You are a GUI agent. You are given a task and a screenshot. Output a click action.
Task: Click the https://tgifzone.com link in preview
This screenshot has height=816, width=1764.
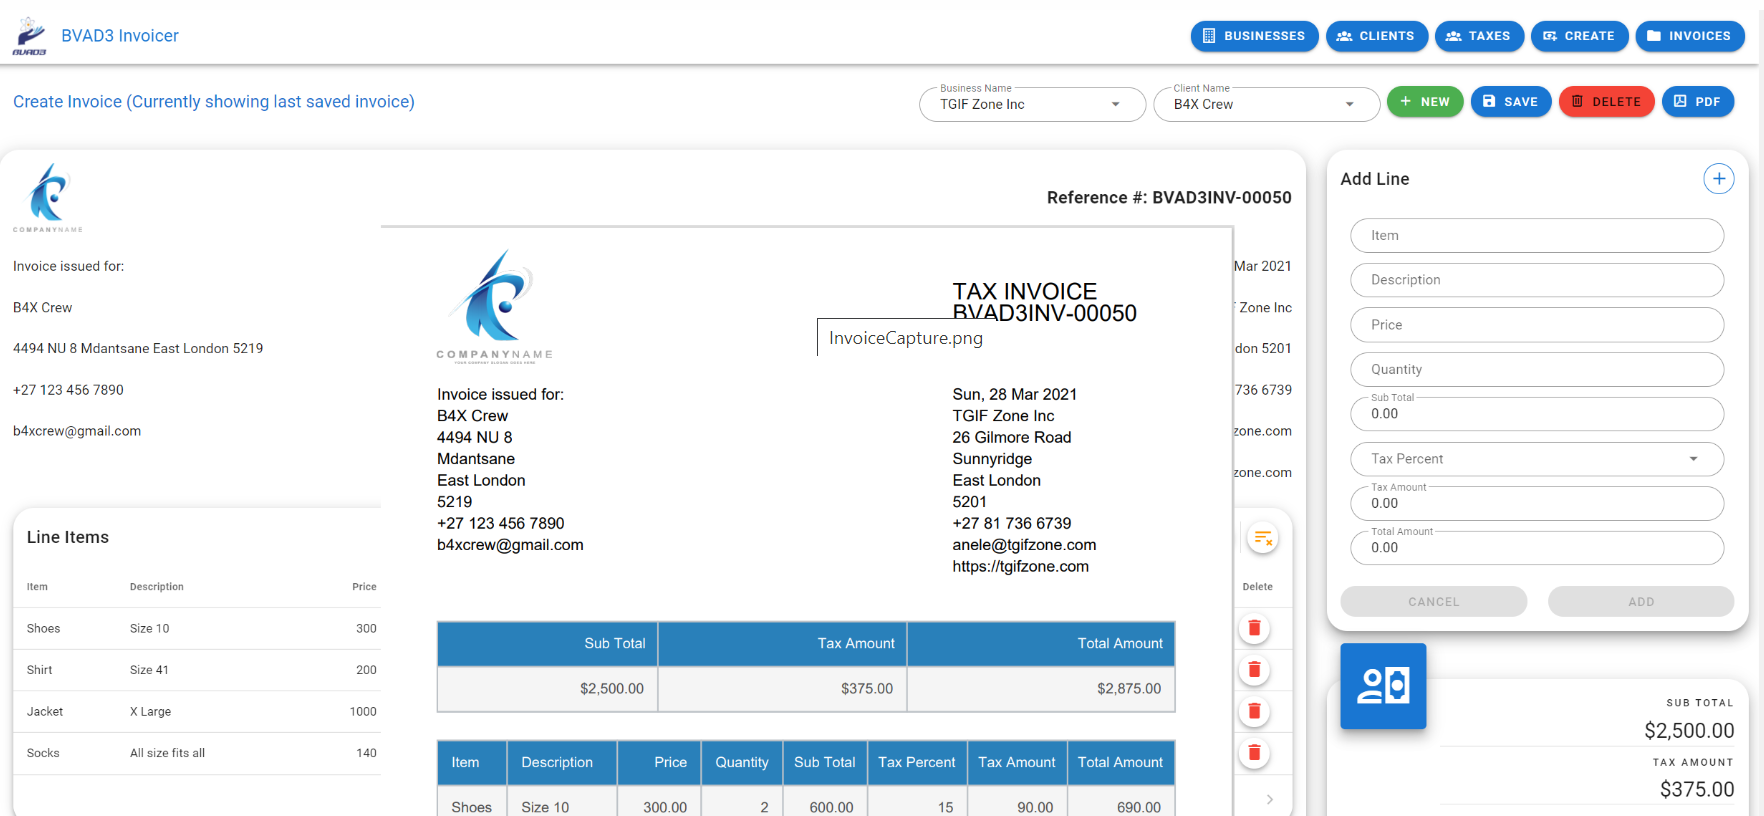coord(1021,566)
